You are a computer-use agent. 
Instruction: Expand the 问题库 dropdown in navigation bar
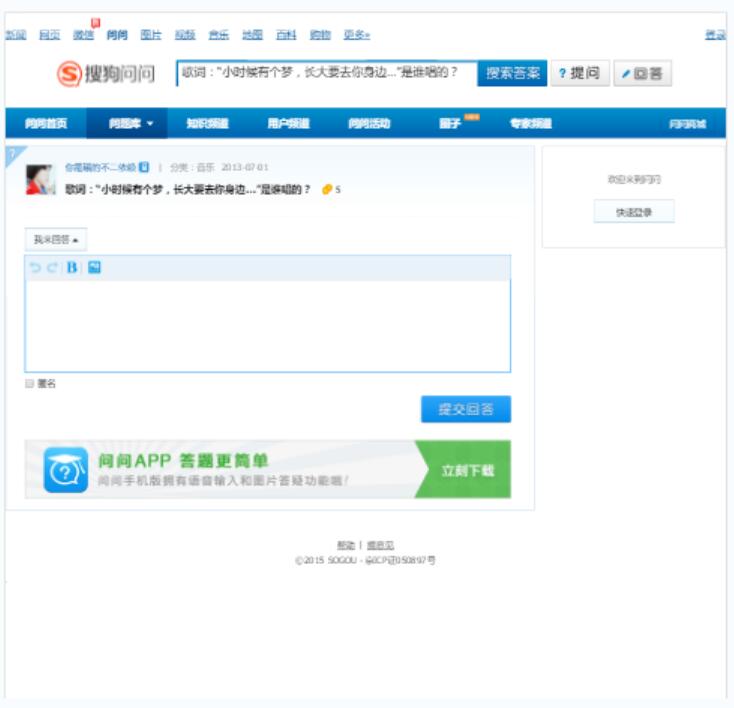131,124
